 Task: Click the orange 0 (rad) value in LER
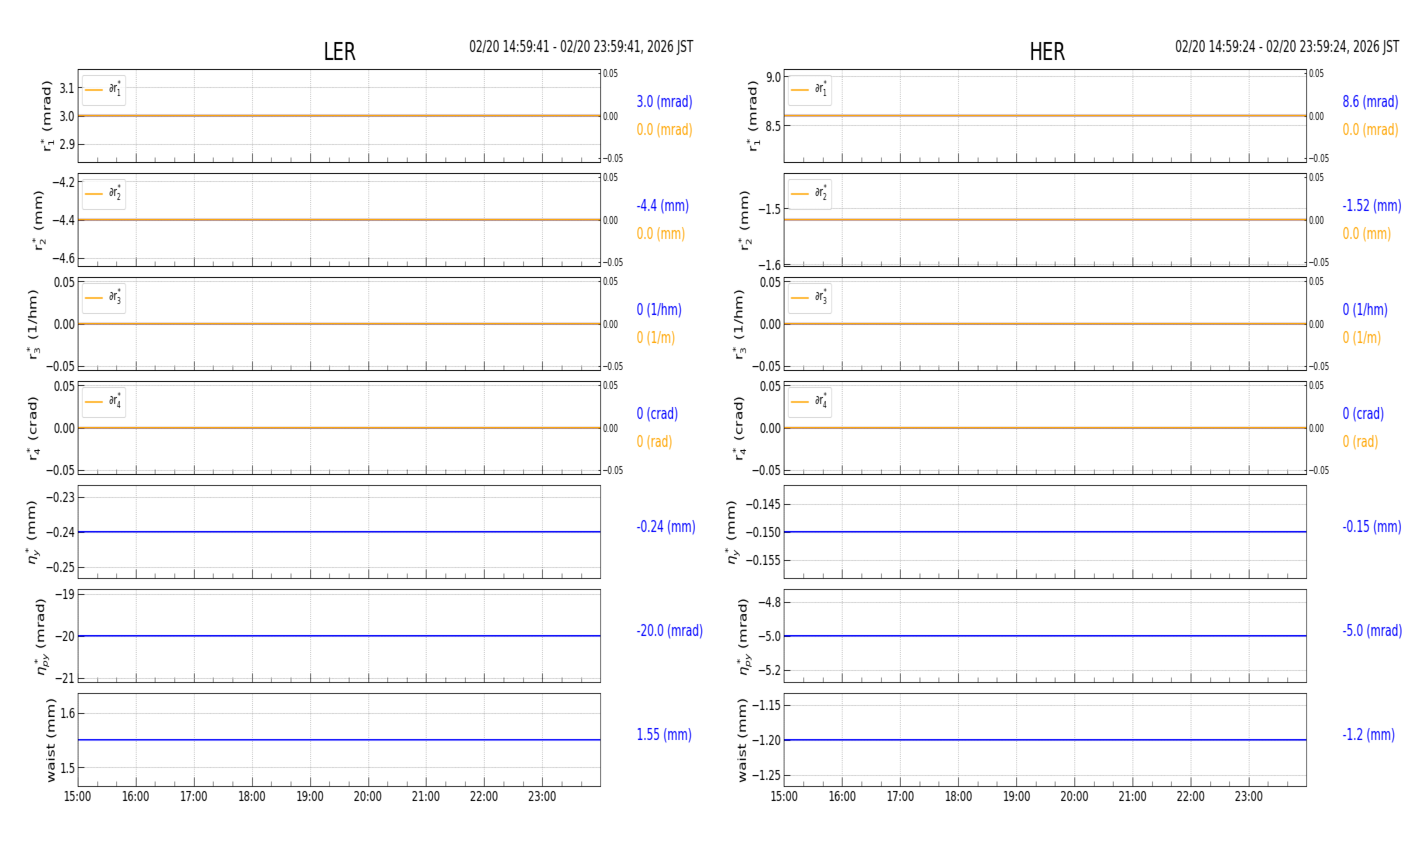(x=654, y=442)
